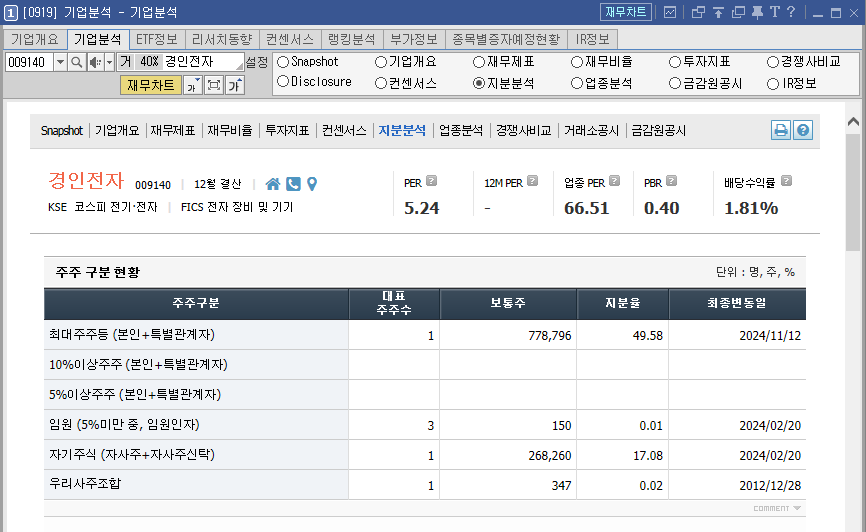This screenshot has height=532, width=866.
Task: Click the T font icon in title bar
Action: (x=774, y=12)
